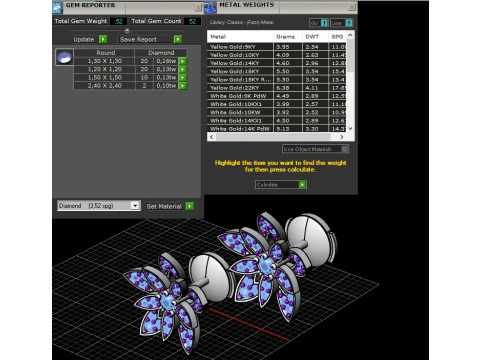Click the Diamond column header in Gem Reporter
The width and height of the screenshot is (480, 360).
pos(161,53)
